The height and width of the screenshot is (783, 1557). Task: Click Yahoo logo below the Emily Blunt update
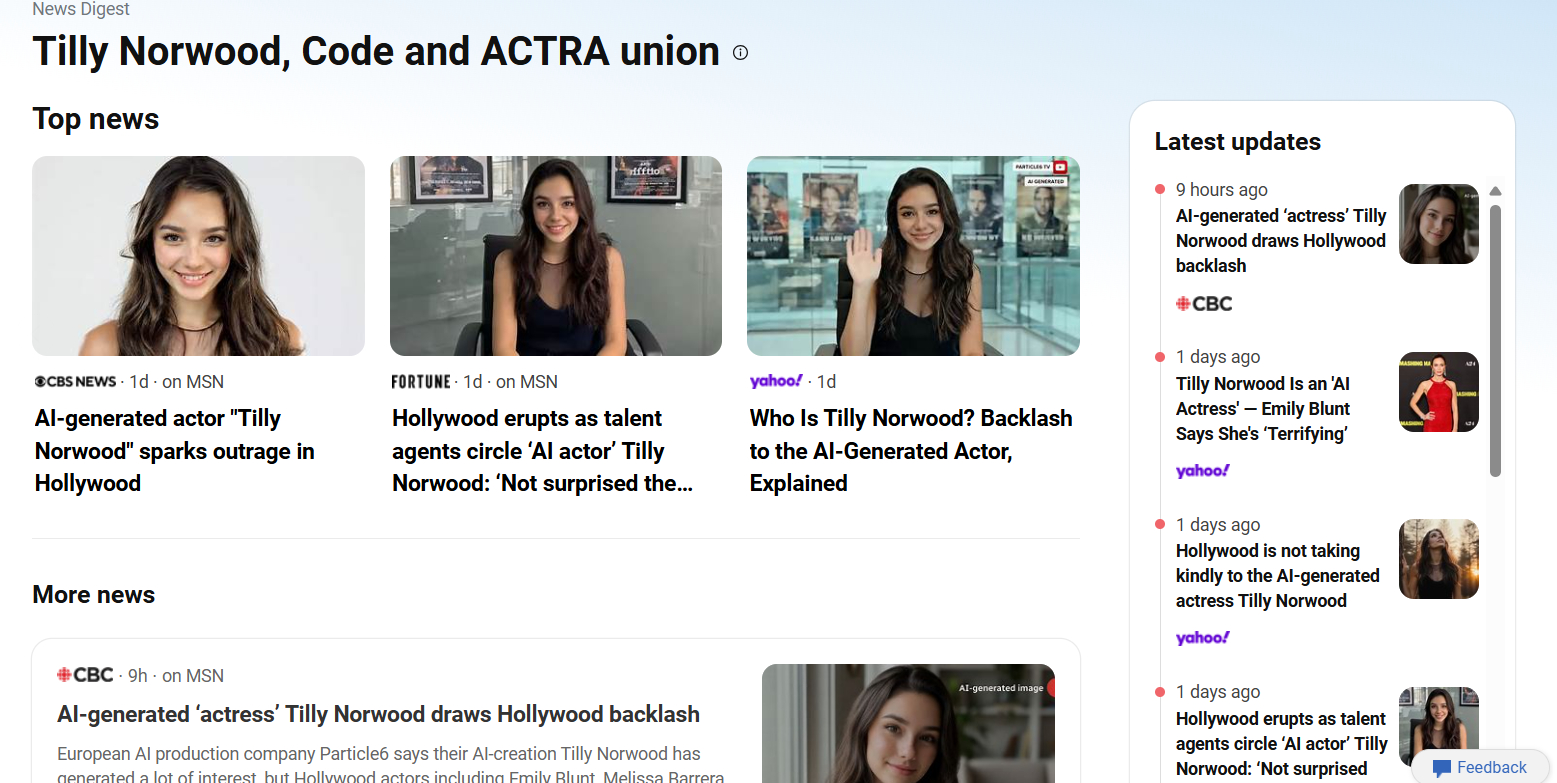(1203, 471)
